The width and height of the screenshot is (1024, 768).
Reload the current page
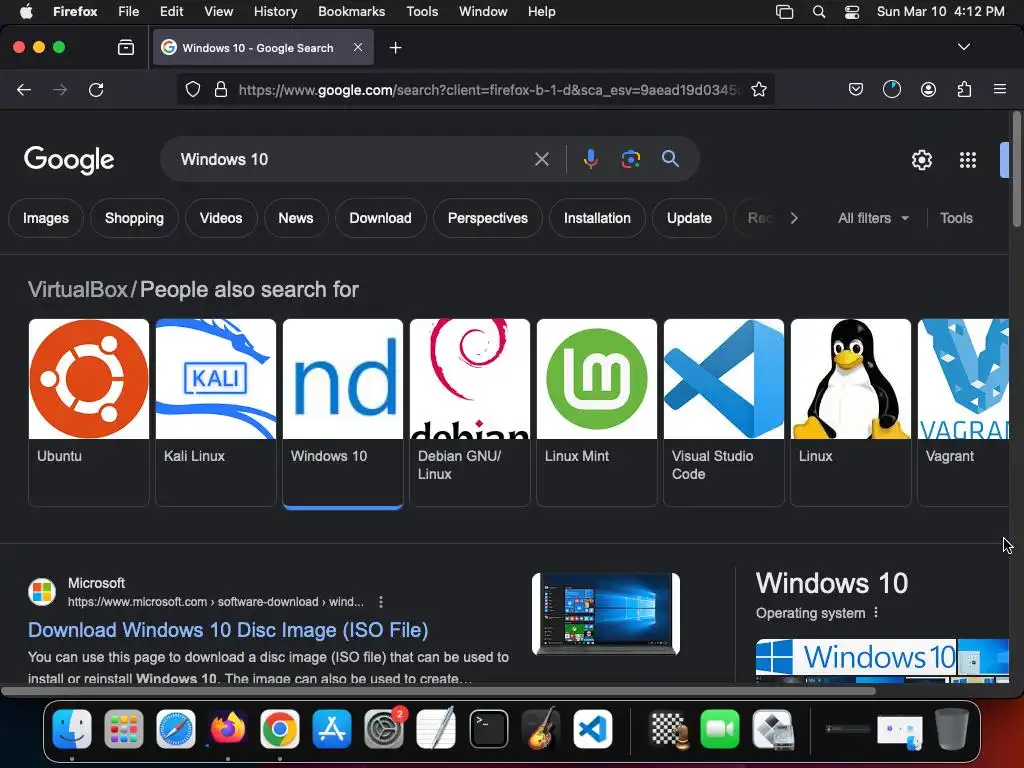[x=96, y=89]
